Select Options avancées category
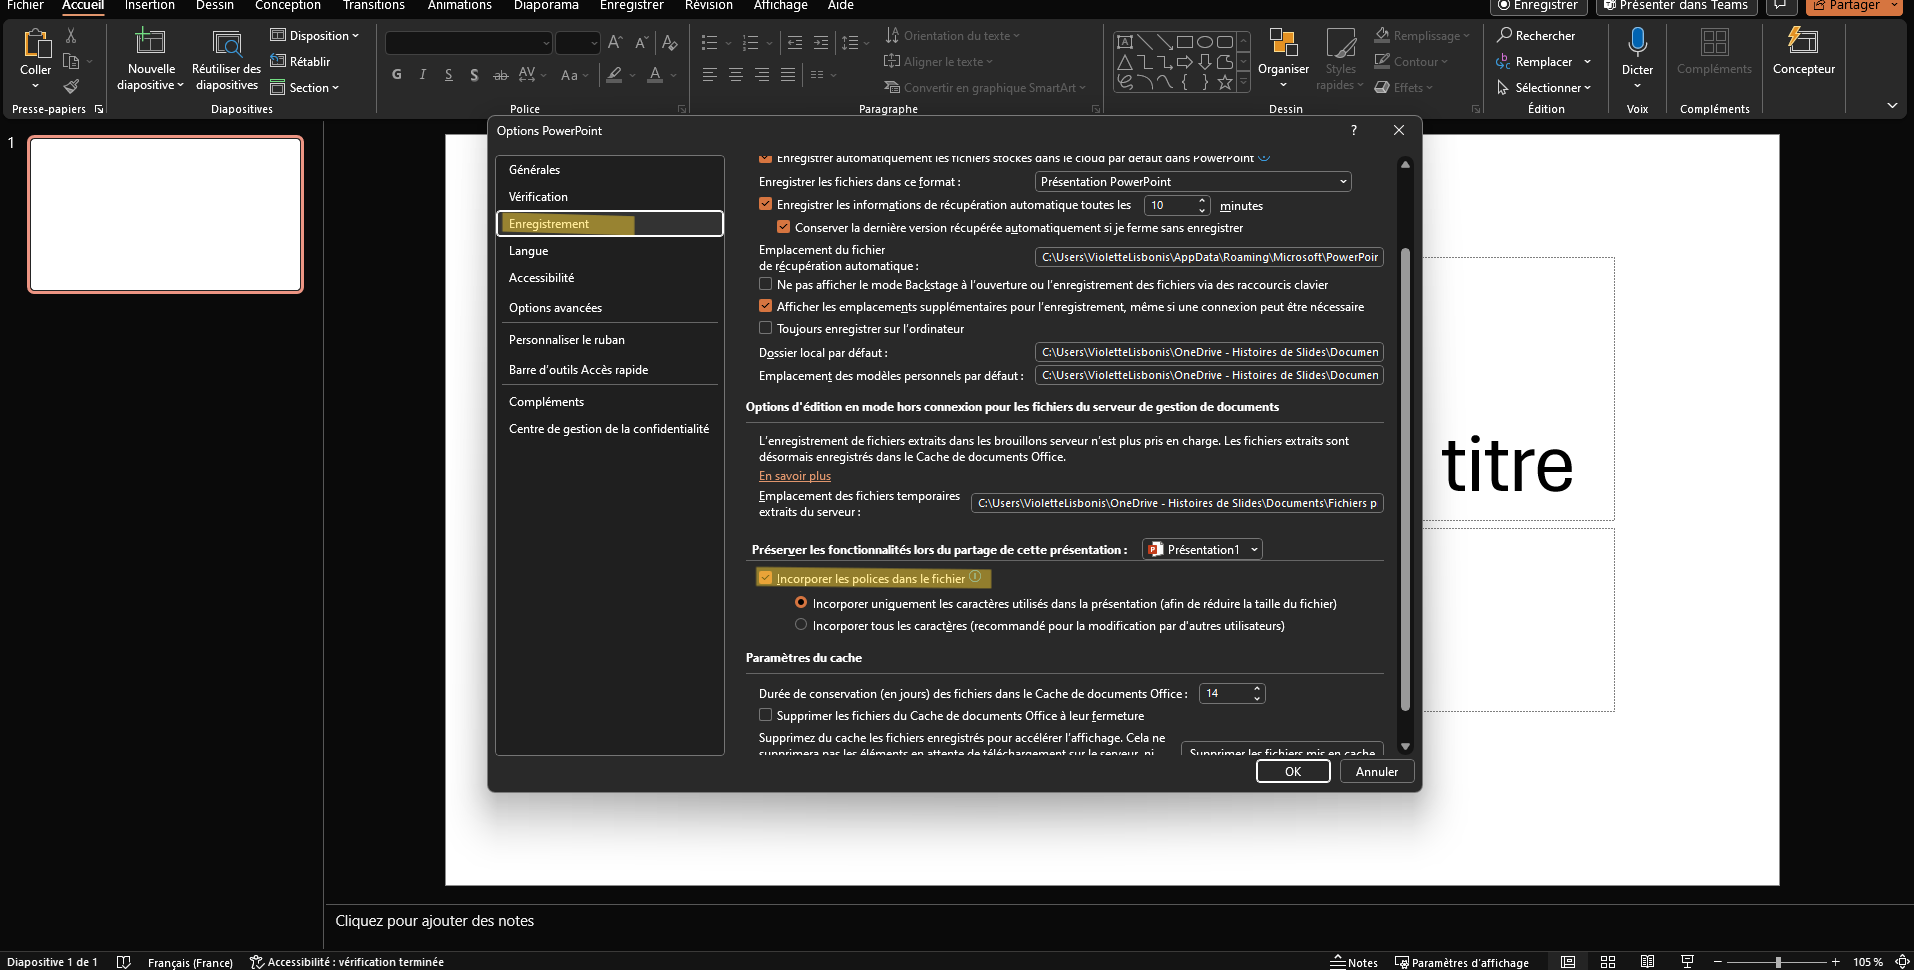This screenshot has height=970, width=1914. coord(609,307)
